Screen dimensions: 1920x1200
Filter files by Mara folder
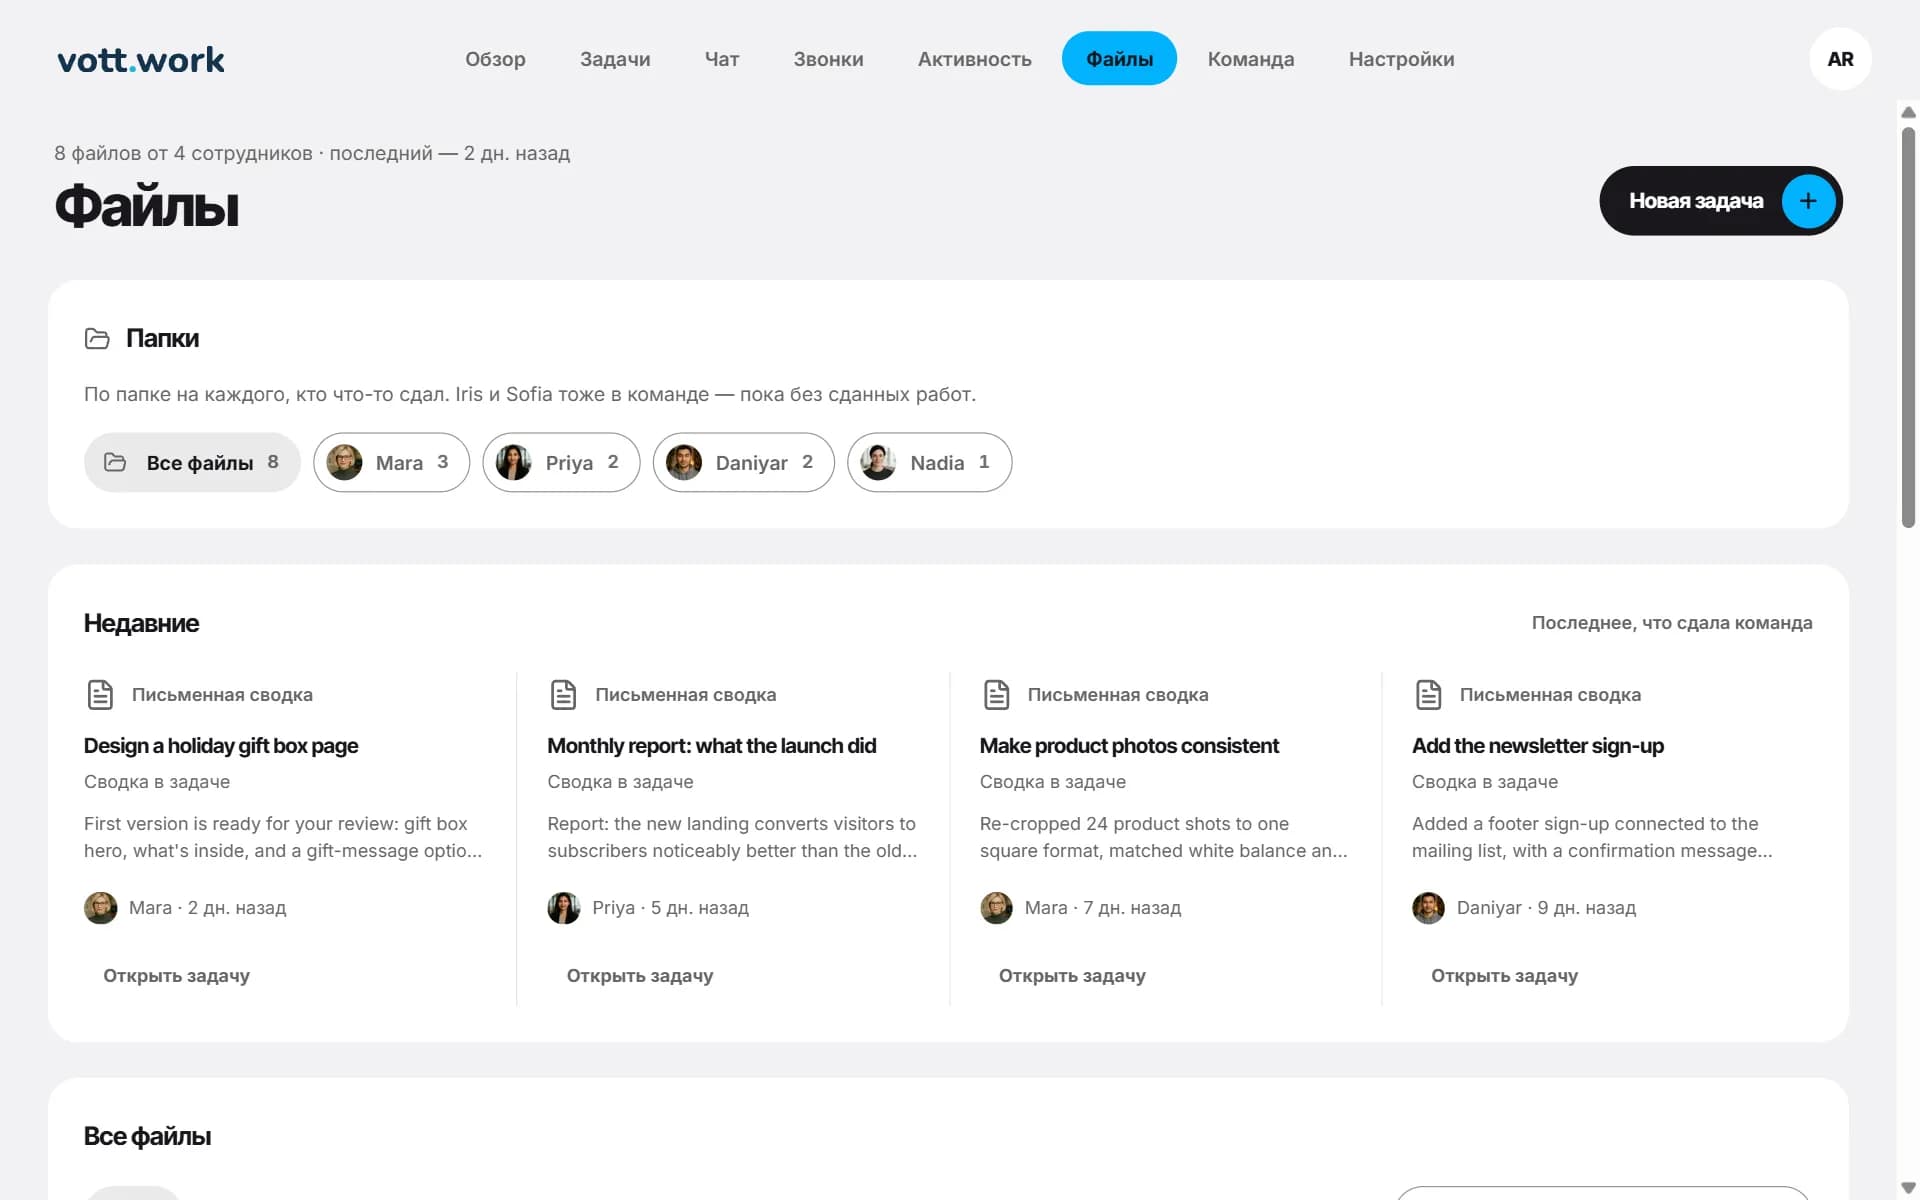pyautogui.click(x=391, y=462)
